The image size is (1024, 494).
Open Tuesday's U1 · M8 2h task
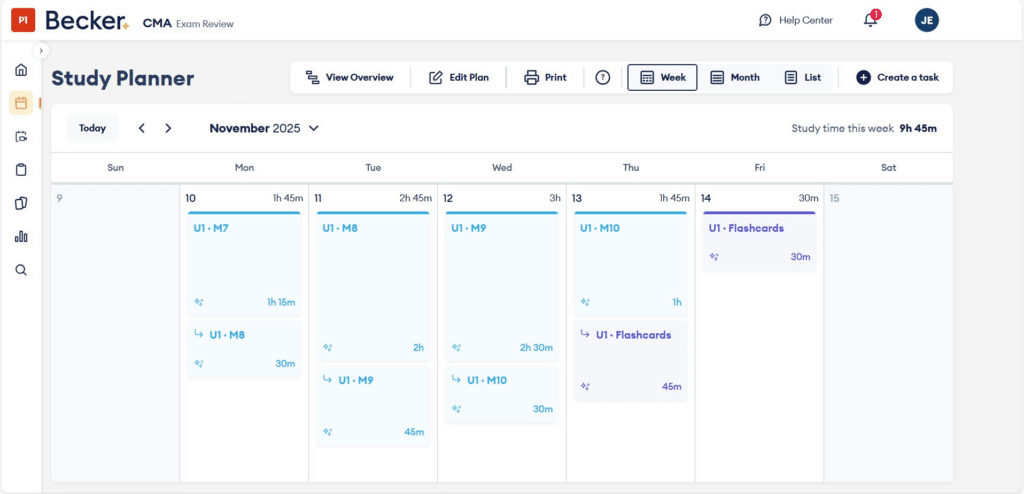point(373,286)
